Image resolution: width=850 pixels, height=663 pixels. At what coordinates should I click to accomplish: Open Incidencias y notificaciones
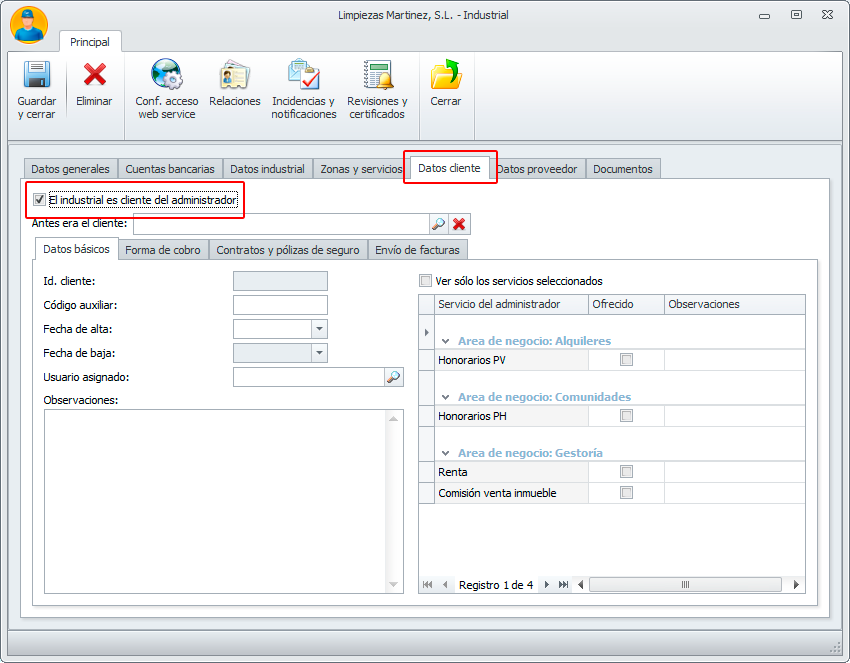[x=303, y=76]
